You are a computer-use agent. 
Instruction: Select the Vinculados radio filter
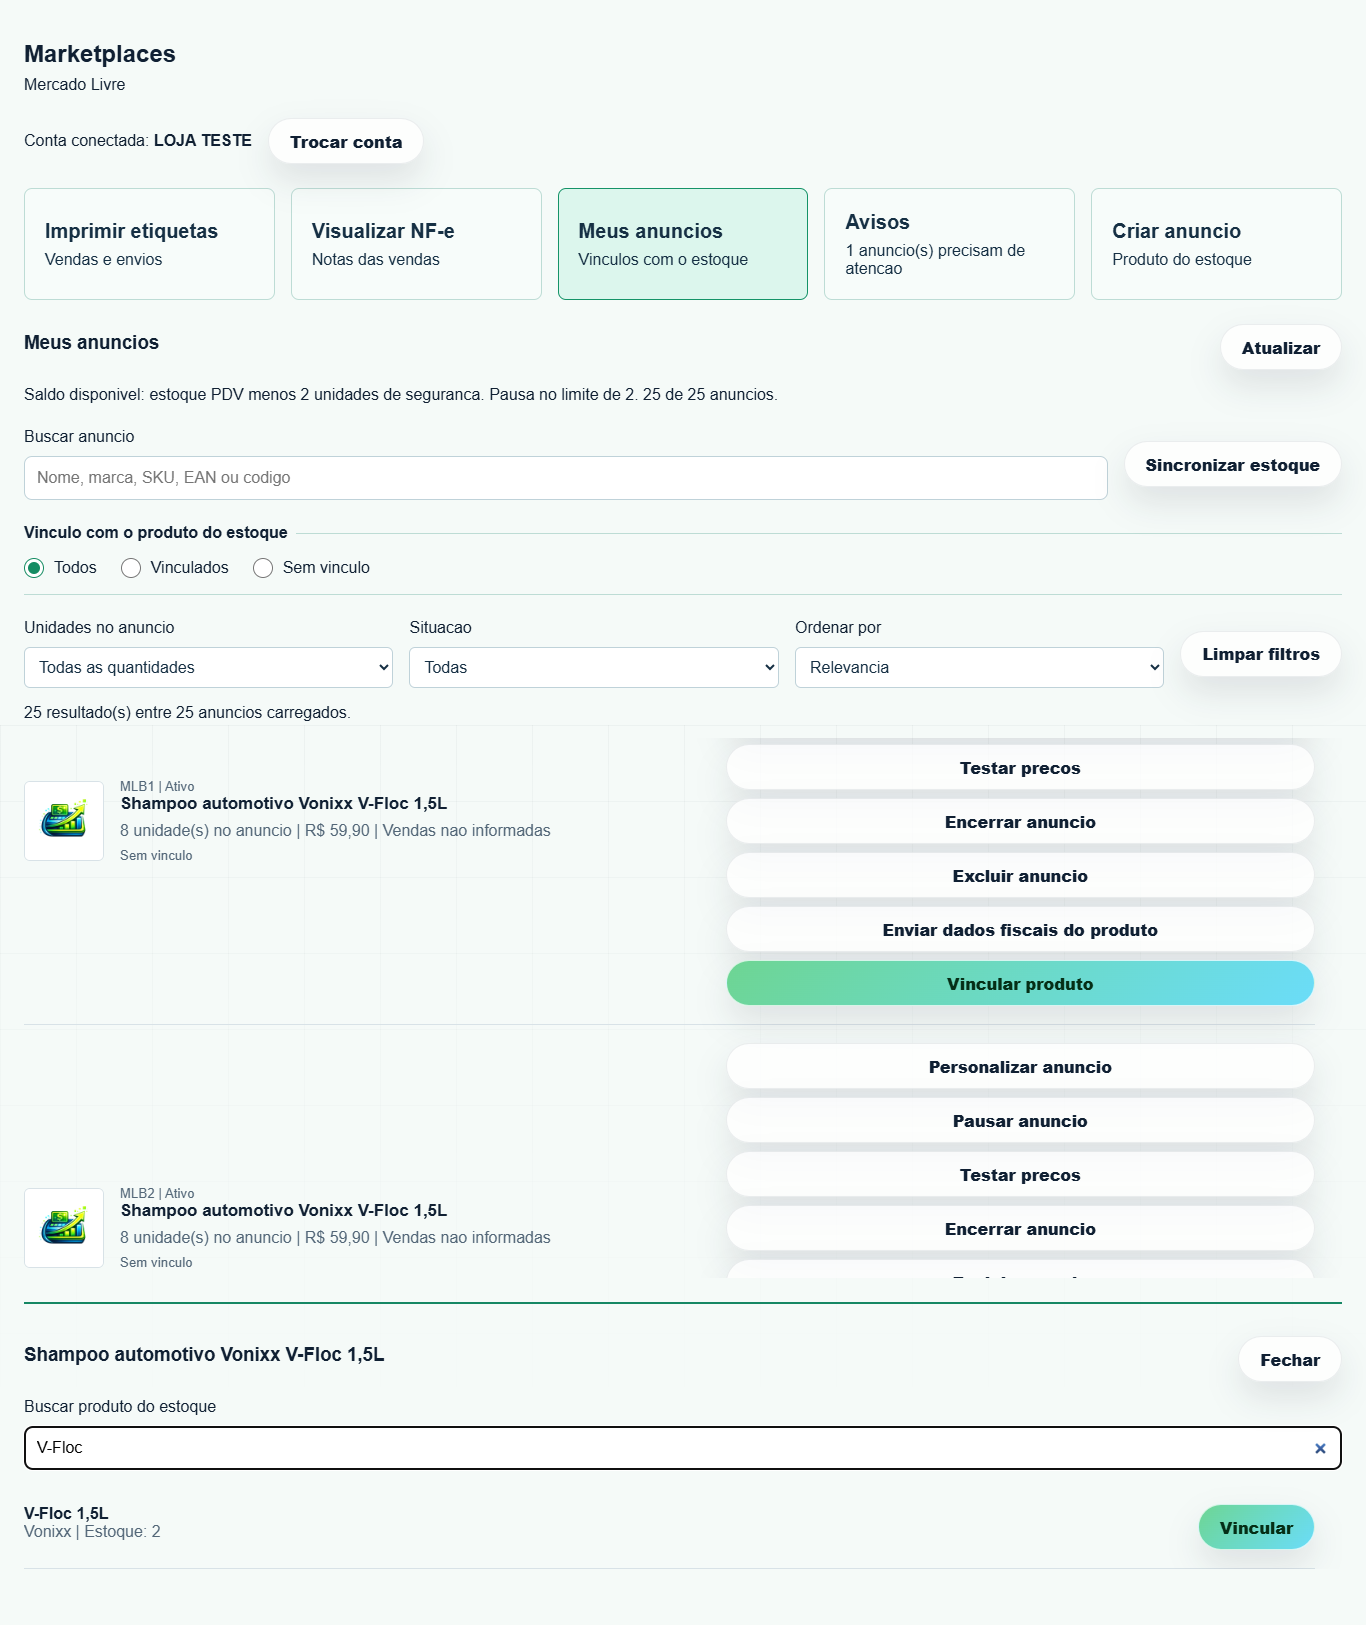point(131,568)
